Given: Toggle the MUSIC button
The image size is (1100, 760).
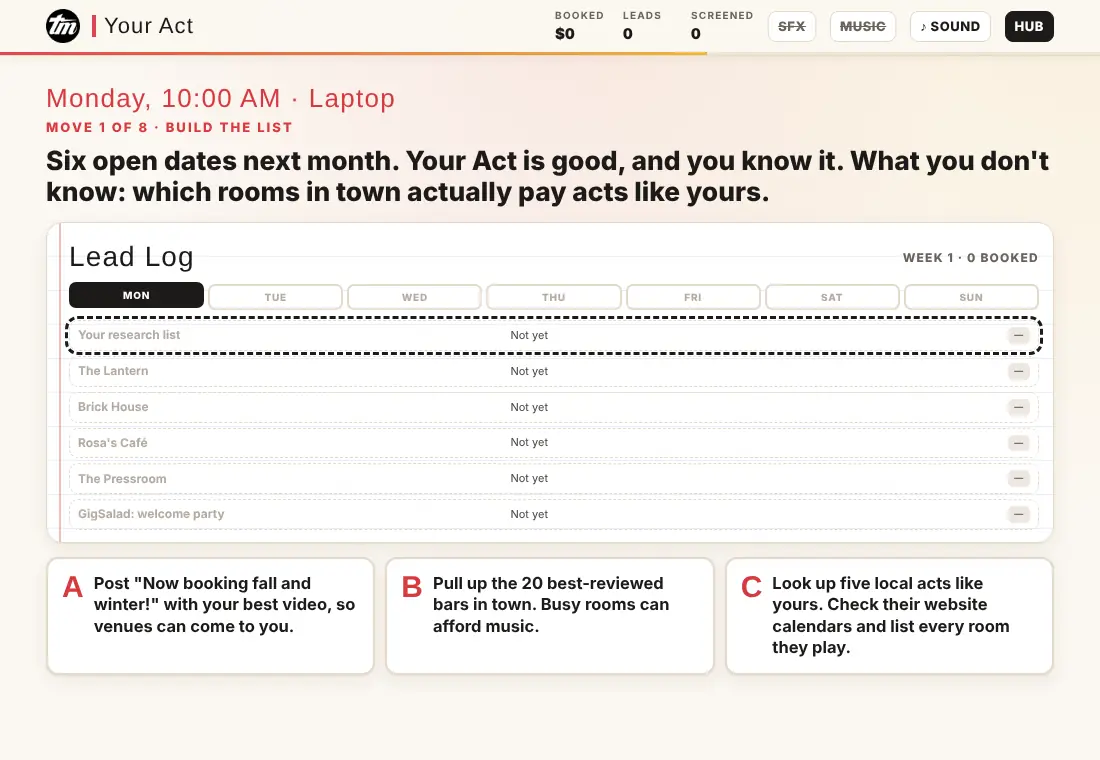Looking at the screenshot, I should point(862,27).
